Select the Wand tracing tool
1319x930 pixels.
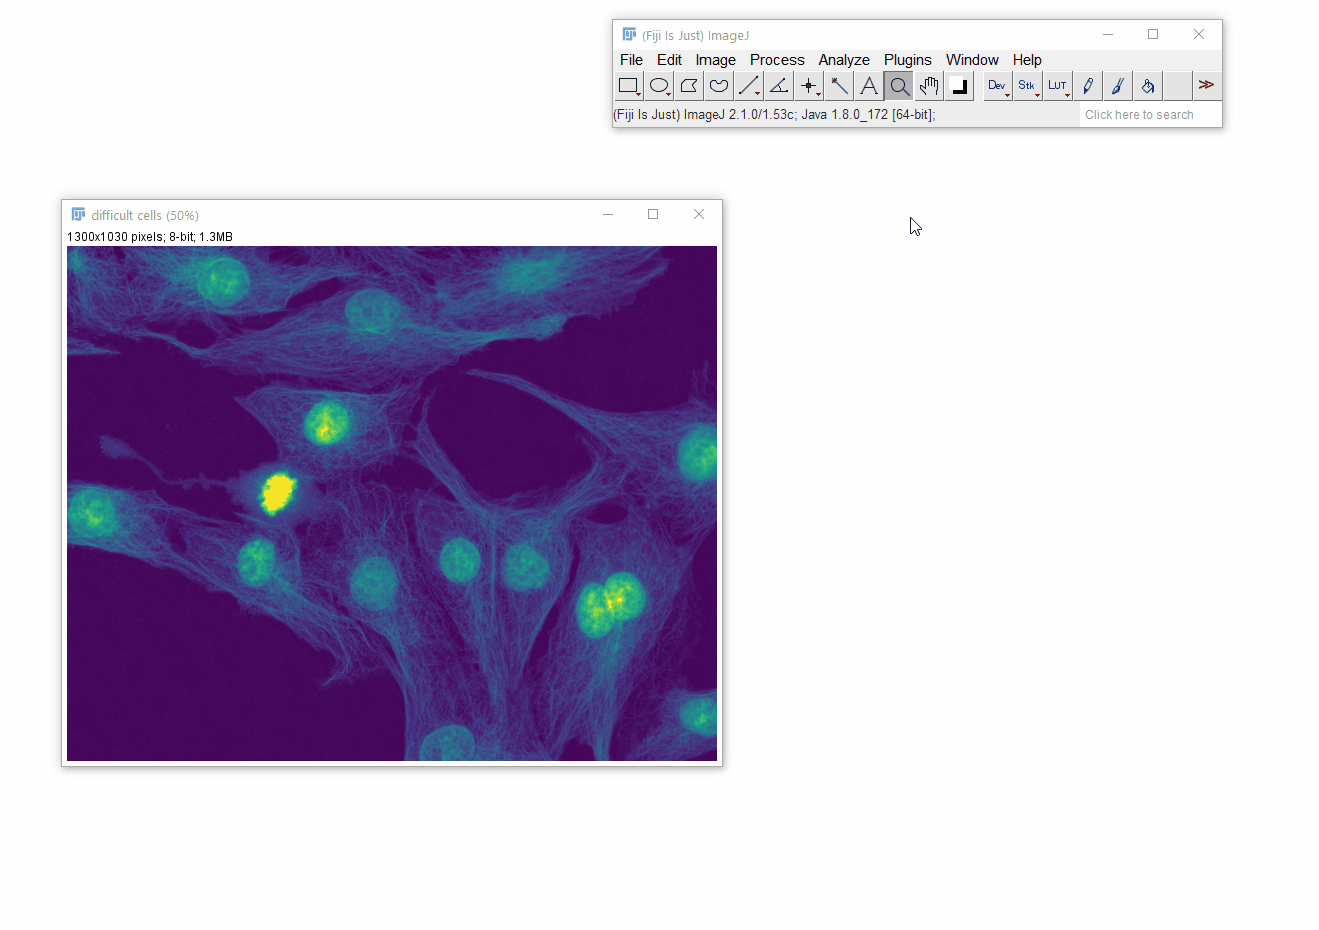[x=839, y=86]
